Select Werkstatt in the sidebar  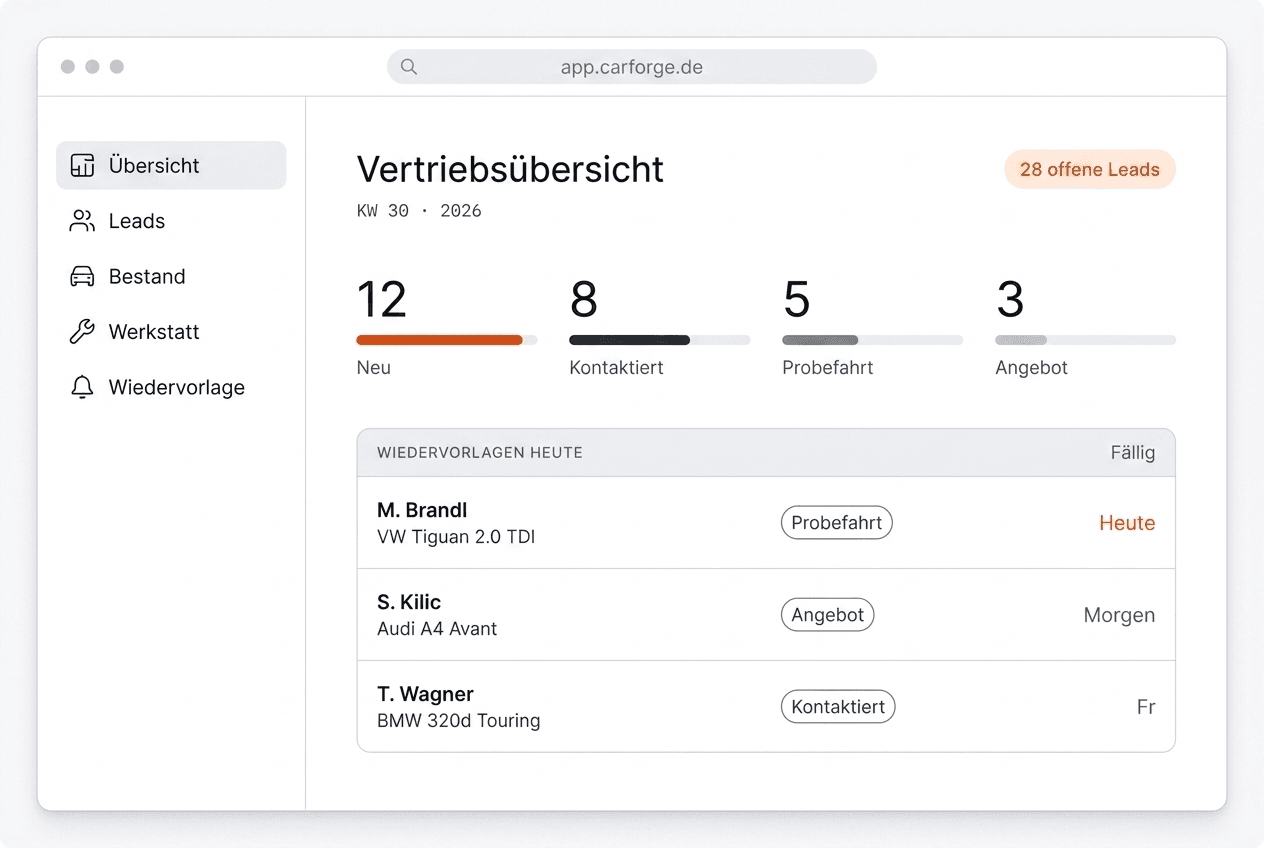point(154,332)
